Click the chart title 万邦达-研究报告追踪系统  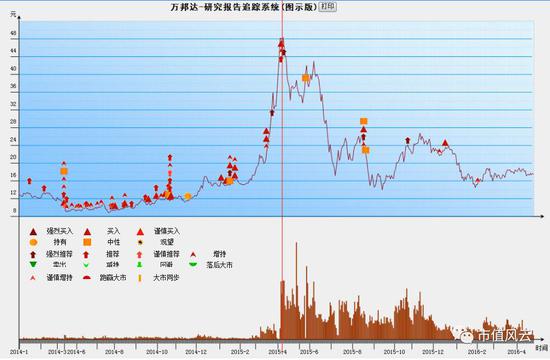pos(244,7)
